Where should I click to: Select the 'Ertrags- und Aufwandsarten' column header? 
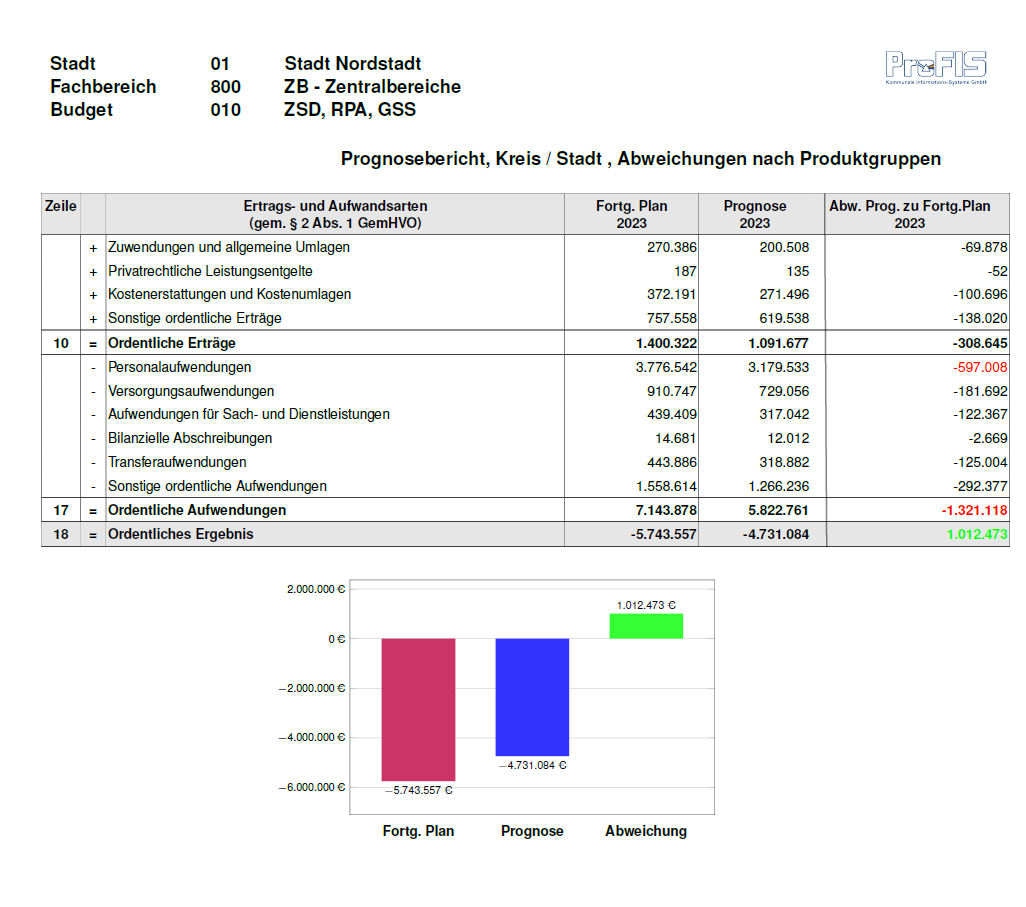pyautogui.click(x=335, y=214)
